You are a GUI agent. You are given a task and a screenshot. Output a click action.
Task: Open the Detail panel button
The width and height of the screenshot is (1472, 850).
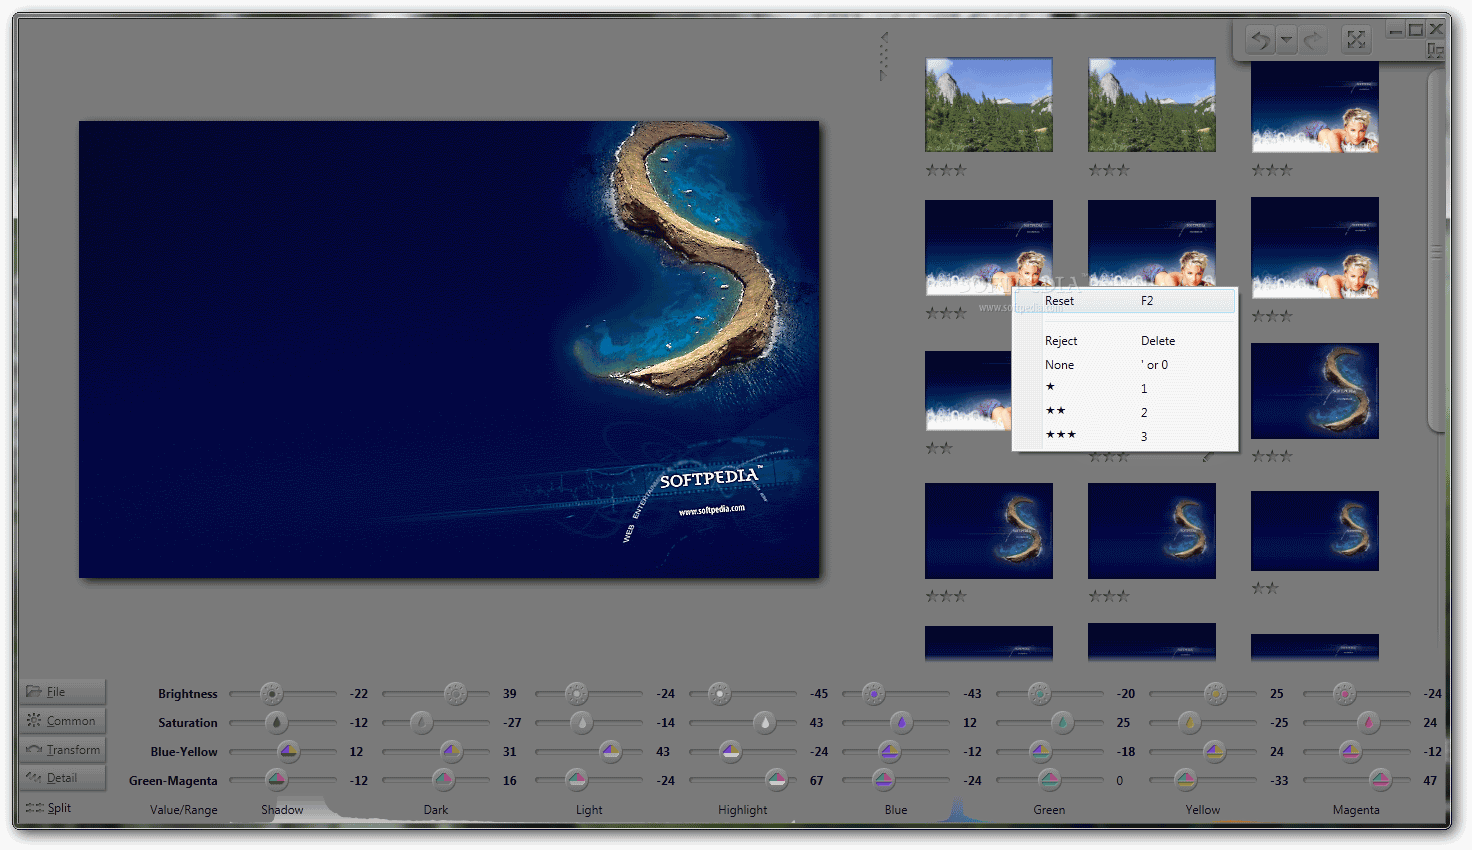[62, 778]
